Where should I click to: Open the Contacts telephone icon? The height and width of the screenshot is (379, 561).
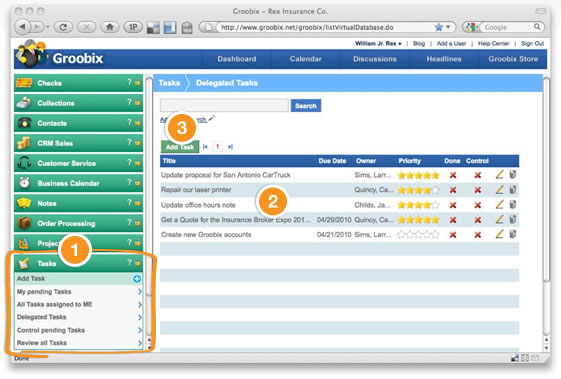(24, 123)
